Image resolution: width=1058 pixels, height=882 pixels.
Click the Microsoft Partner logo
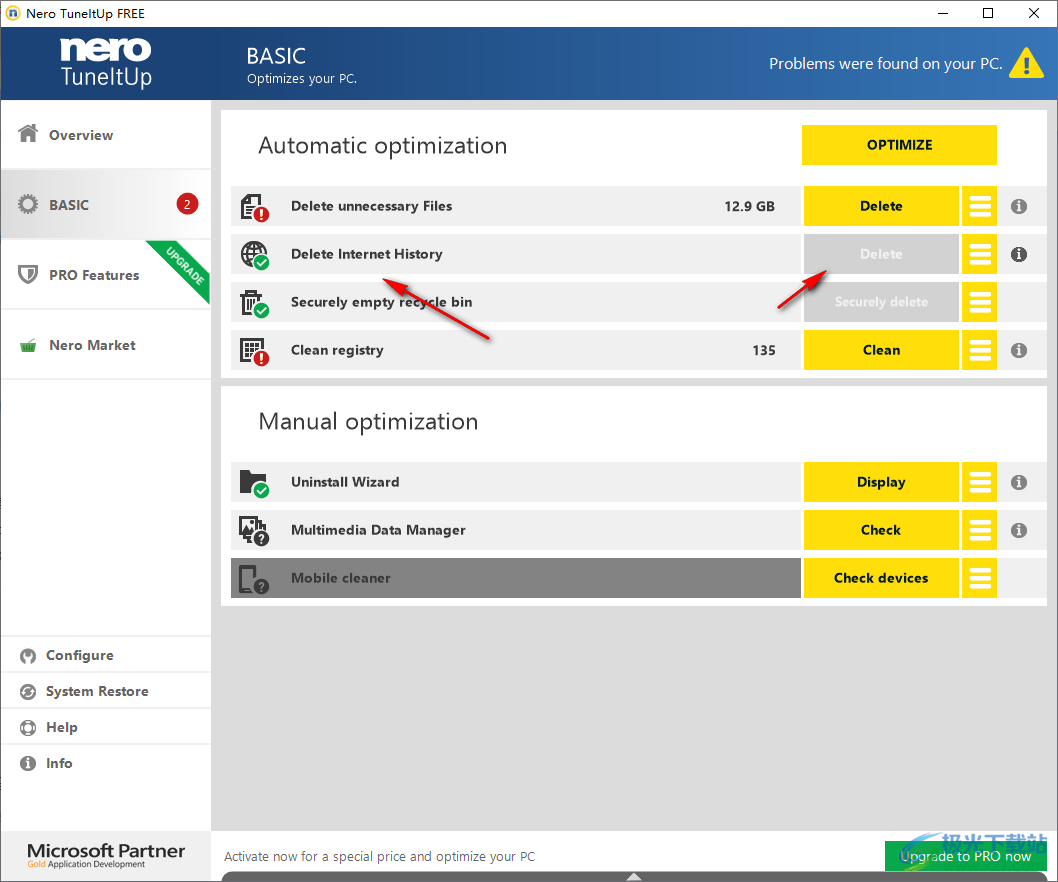(x=106, y=855)
